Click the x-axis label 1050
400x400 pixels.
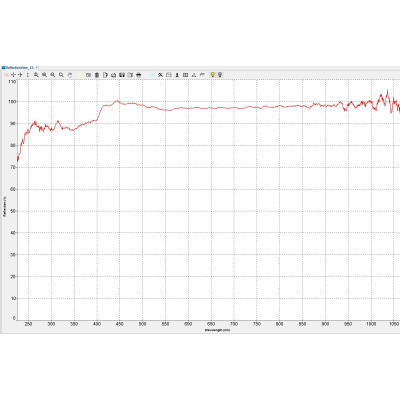coord(394,324)
